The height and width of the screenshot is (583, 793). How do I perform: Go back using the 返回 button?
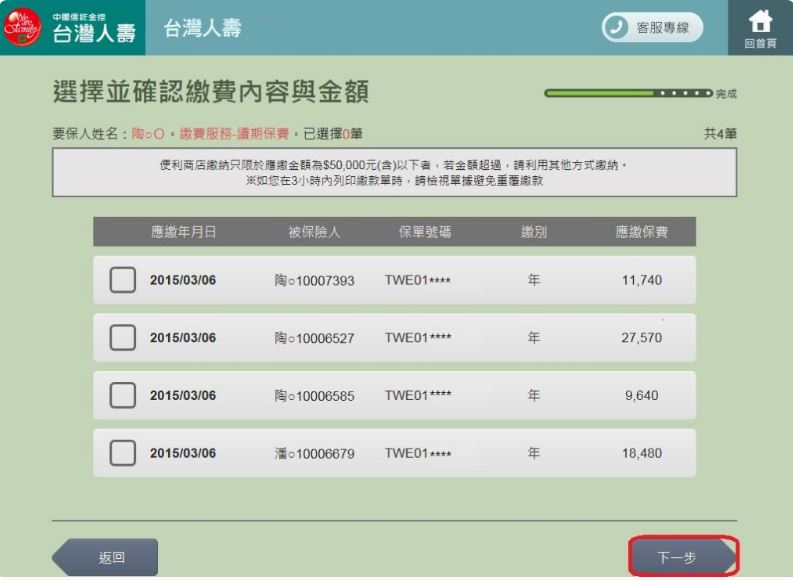[x=105, y=558]
